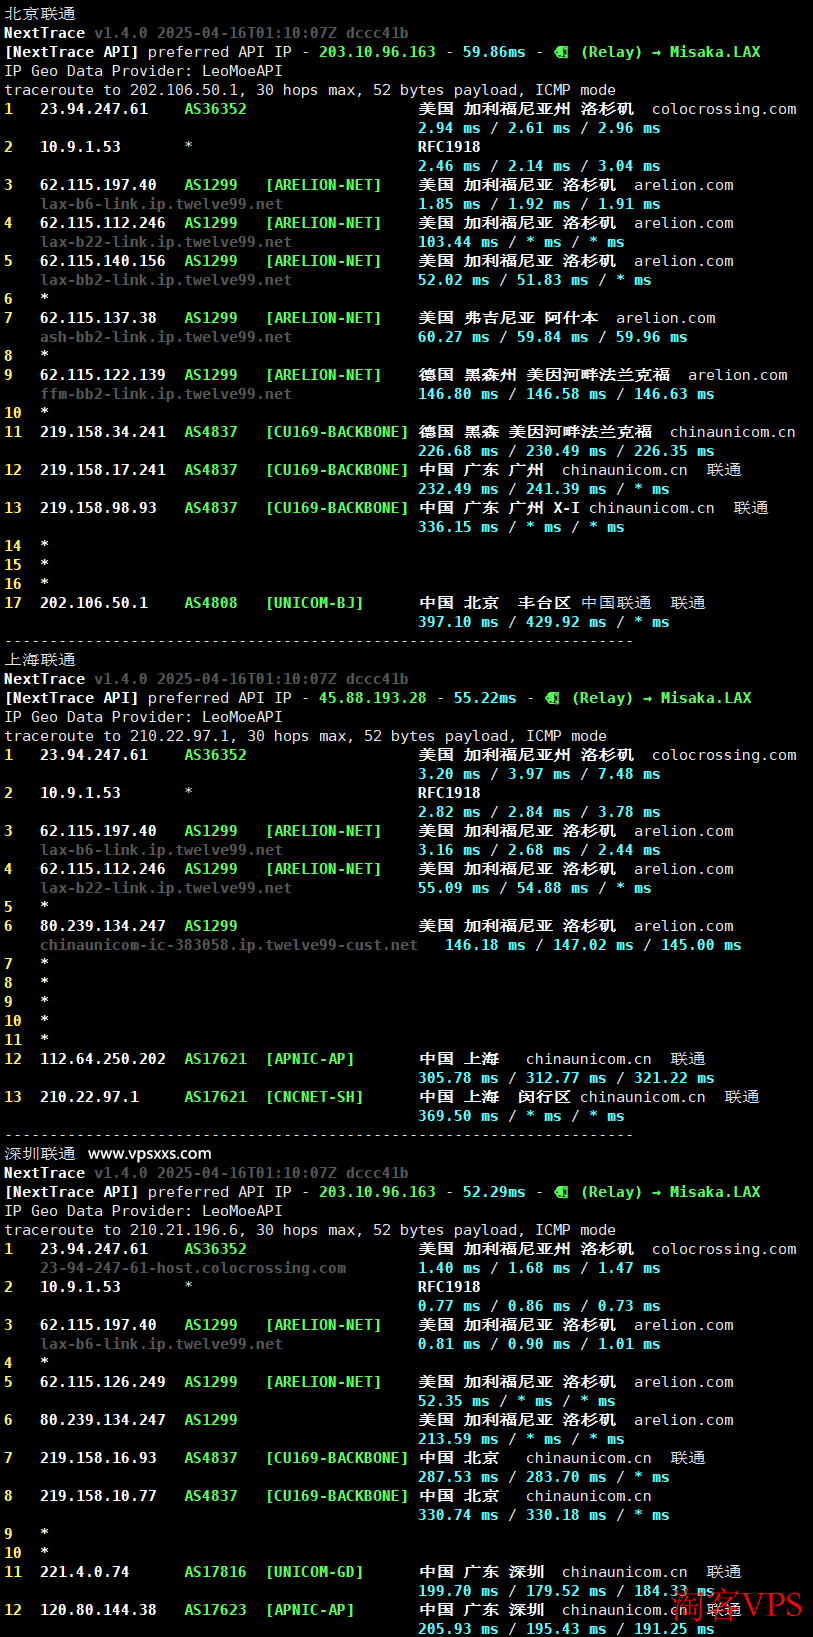Select hop IP 62.115.140.156

[x=103, y=261]
